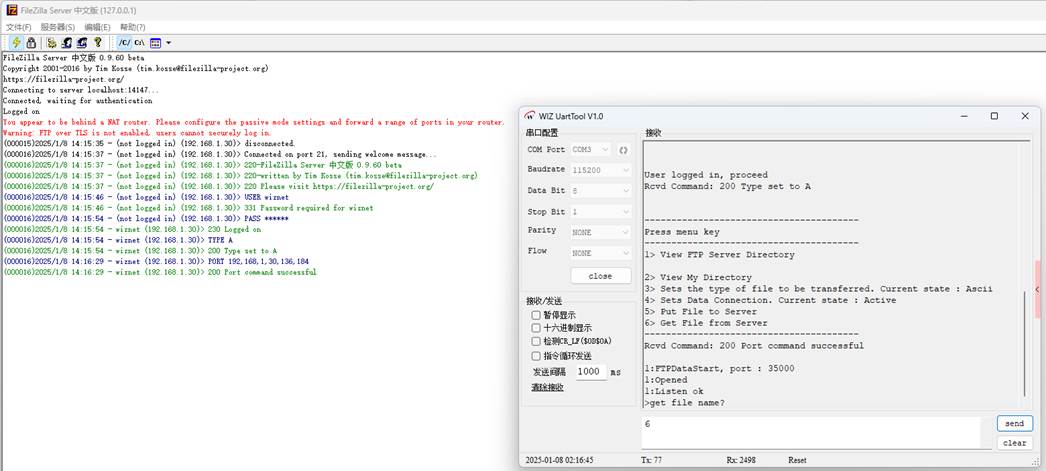The width and height of the screenshot is (1046, 471).
Task: Toggle the 十六进制显示 checkbox
Action: pos(537,328)
